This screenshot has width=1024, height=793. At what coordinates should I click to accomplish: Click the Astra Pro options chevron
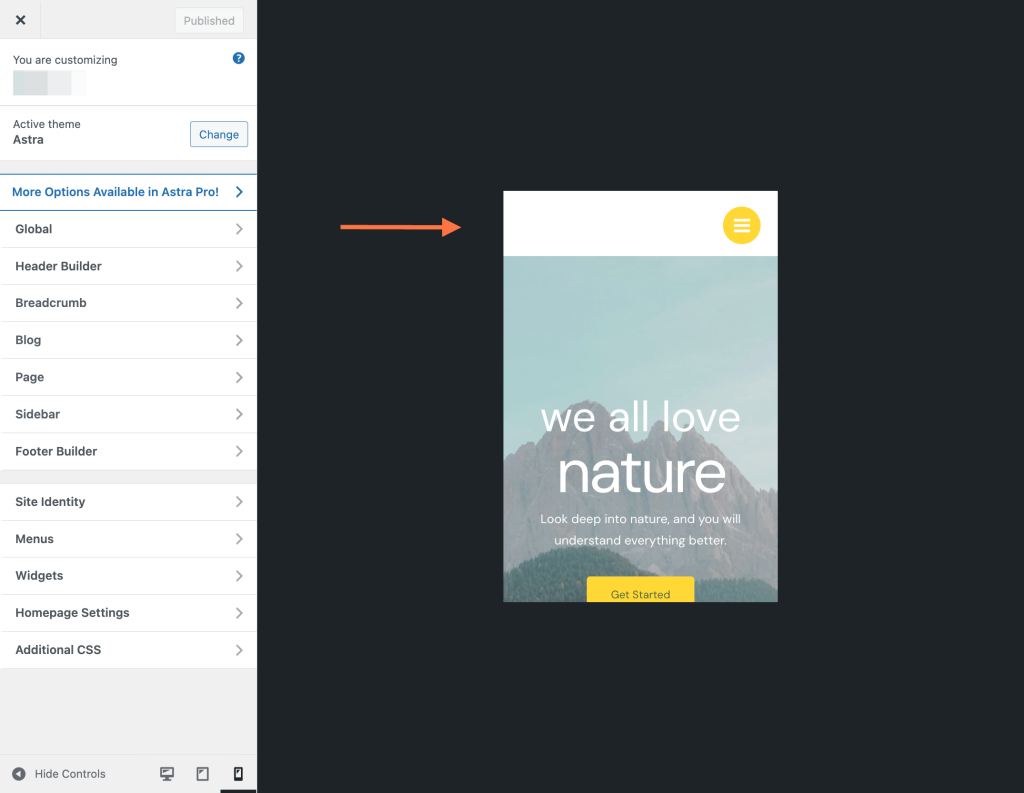[239, 192]
